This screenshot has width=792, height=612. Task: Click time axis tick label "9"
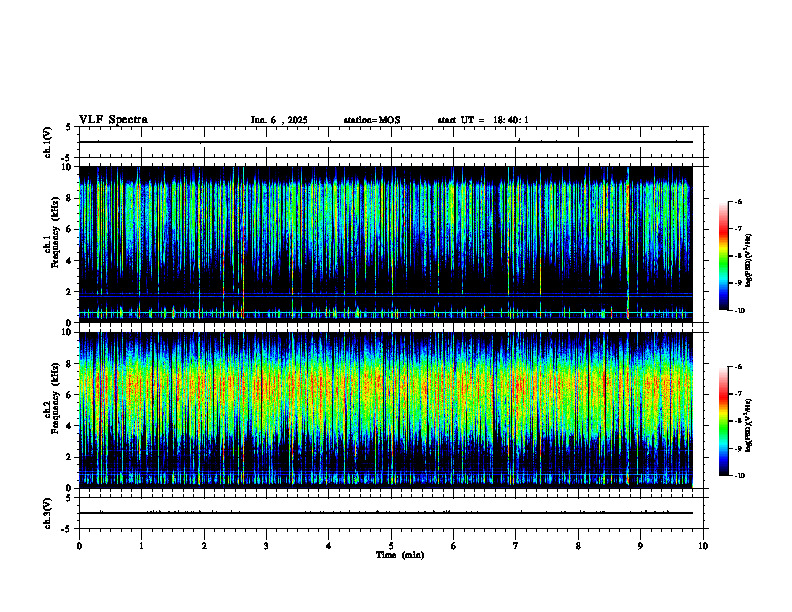(640, 546)
